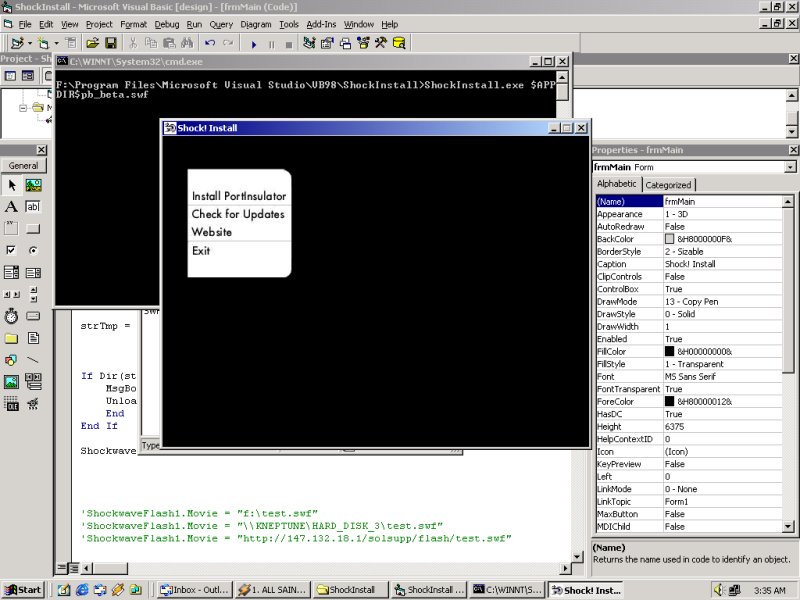The height and width of the screenshot is (600, 800).
Task: Pick the Timer control from the toolbox
Action: [x=11, y=316]
